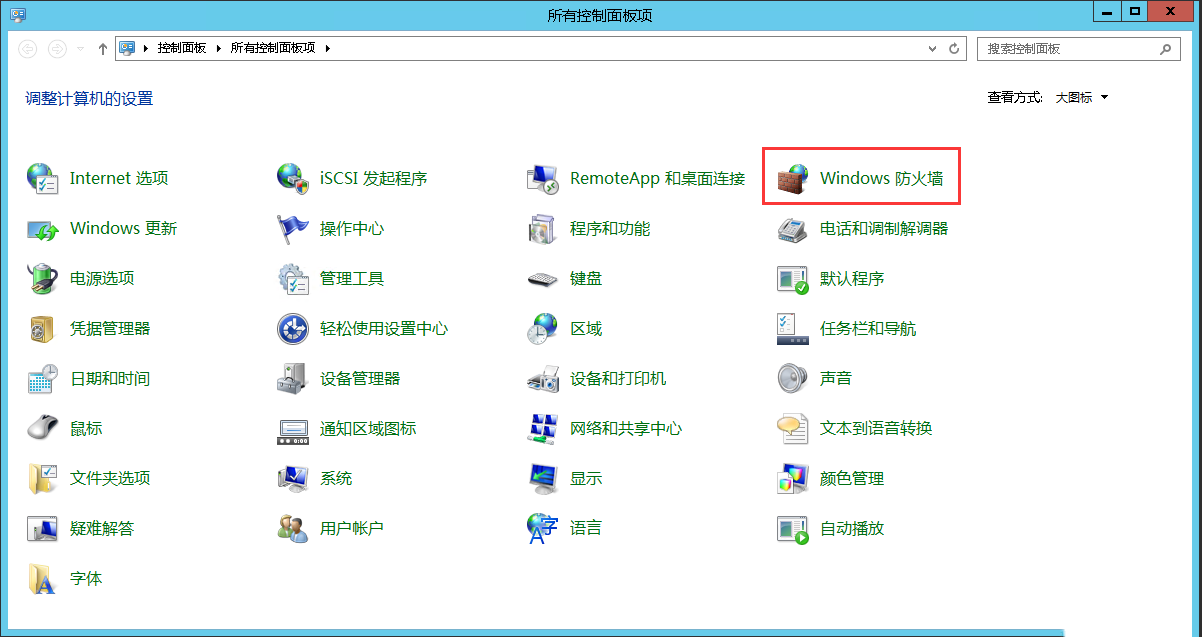The height and width of the screenshot is (637, 1202).
Task: Open the 用户帐户 people icon
Action: click(292, 528)
